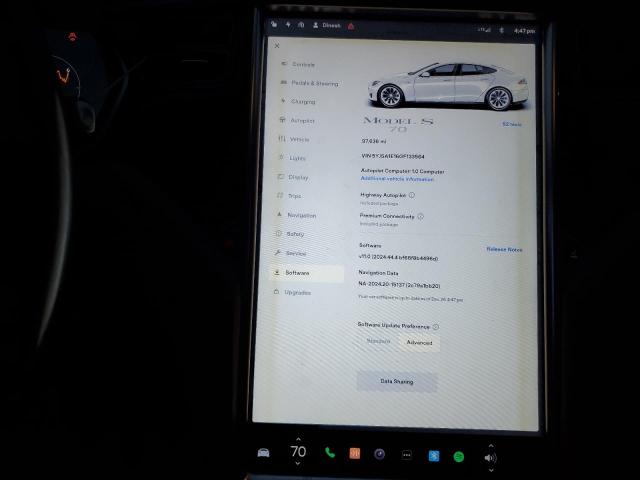Tap the garage icon in status bar
This screenshot has height=480, width=640.
coord(301,25)
